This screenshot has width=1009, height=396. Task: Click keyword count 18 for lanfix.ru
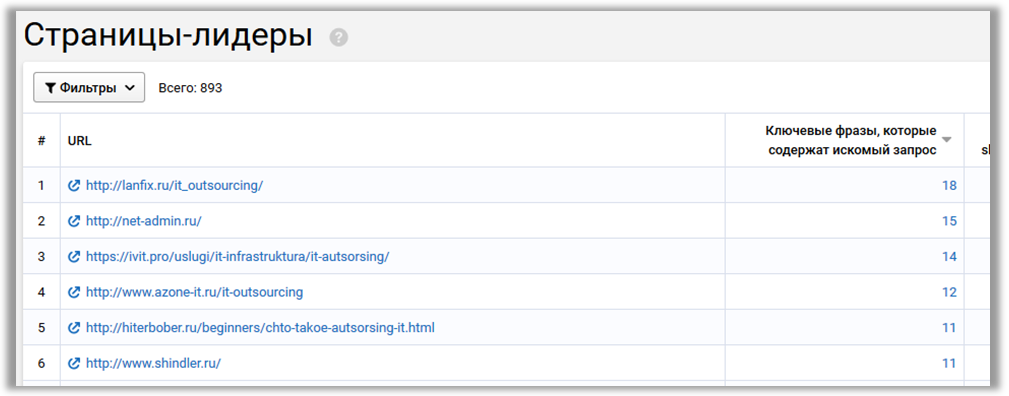[x=949, y=185]
